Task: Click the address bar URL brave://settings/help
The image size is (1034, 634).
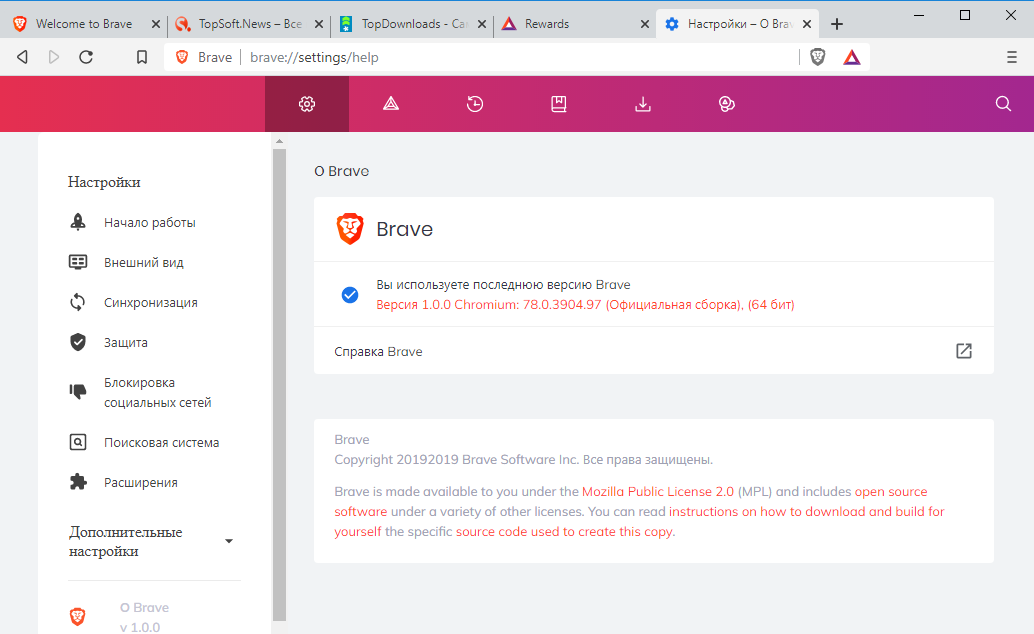Action: pos(314,57)
